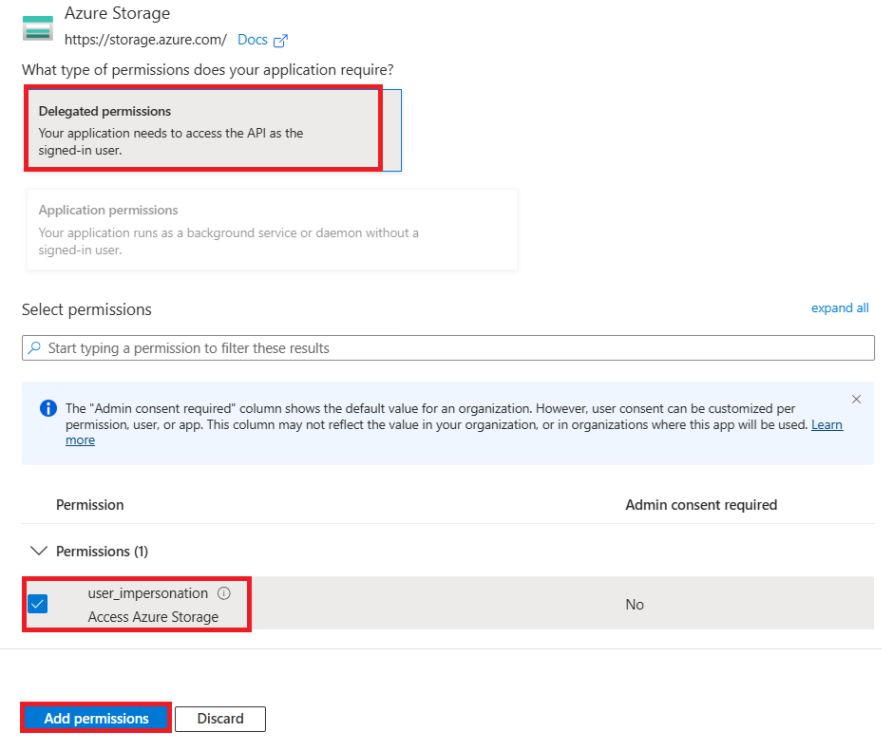Screen dimensions: 882x750
Task: Click the search magnifier icon
Action: point(35,348)
